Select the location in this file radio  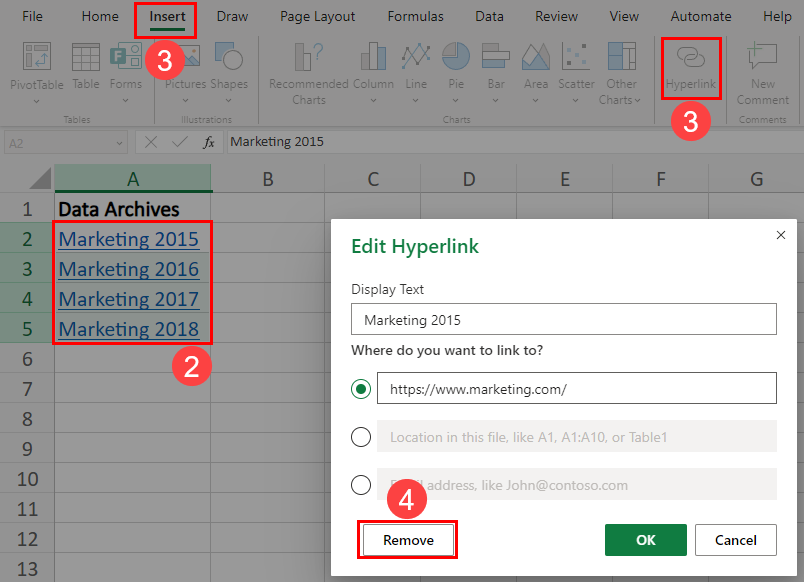(361, 437)
